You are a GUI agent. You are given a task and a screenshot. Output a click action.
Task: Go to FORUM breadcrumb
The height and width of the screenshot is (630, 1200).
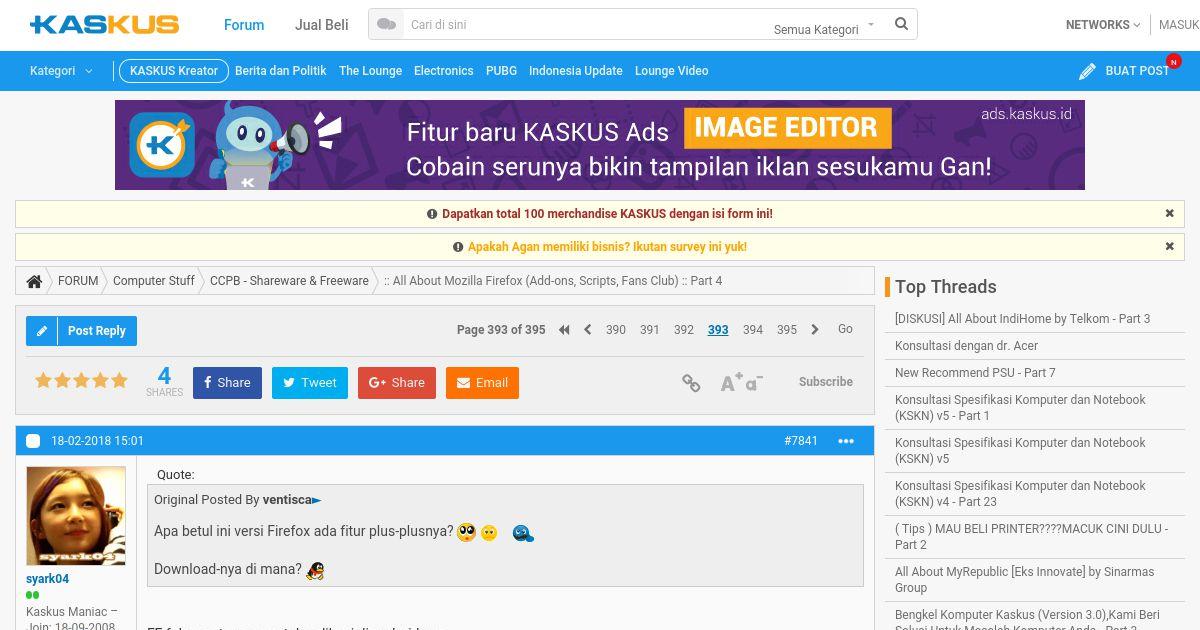pos(78,281)
